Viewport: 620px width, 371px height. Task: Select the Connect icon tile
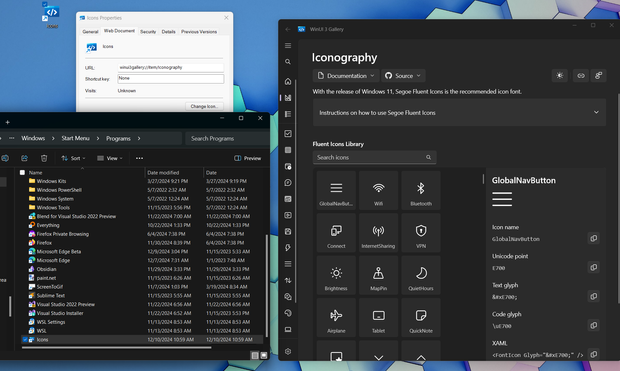pos(336,233)
